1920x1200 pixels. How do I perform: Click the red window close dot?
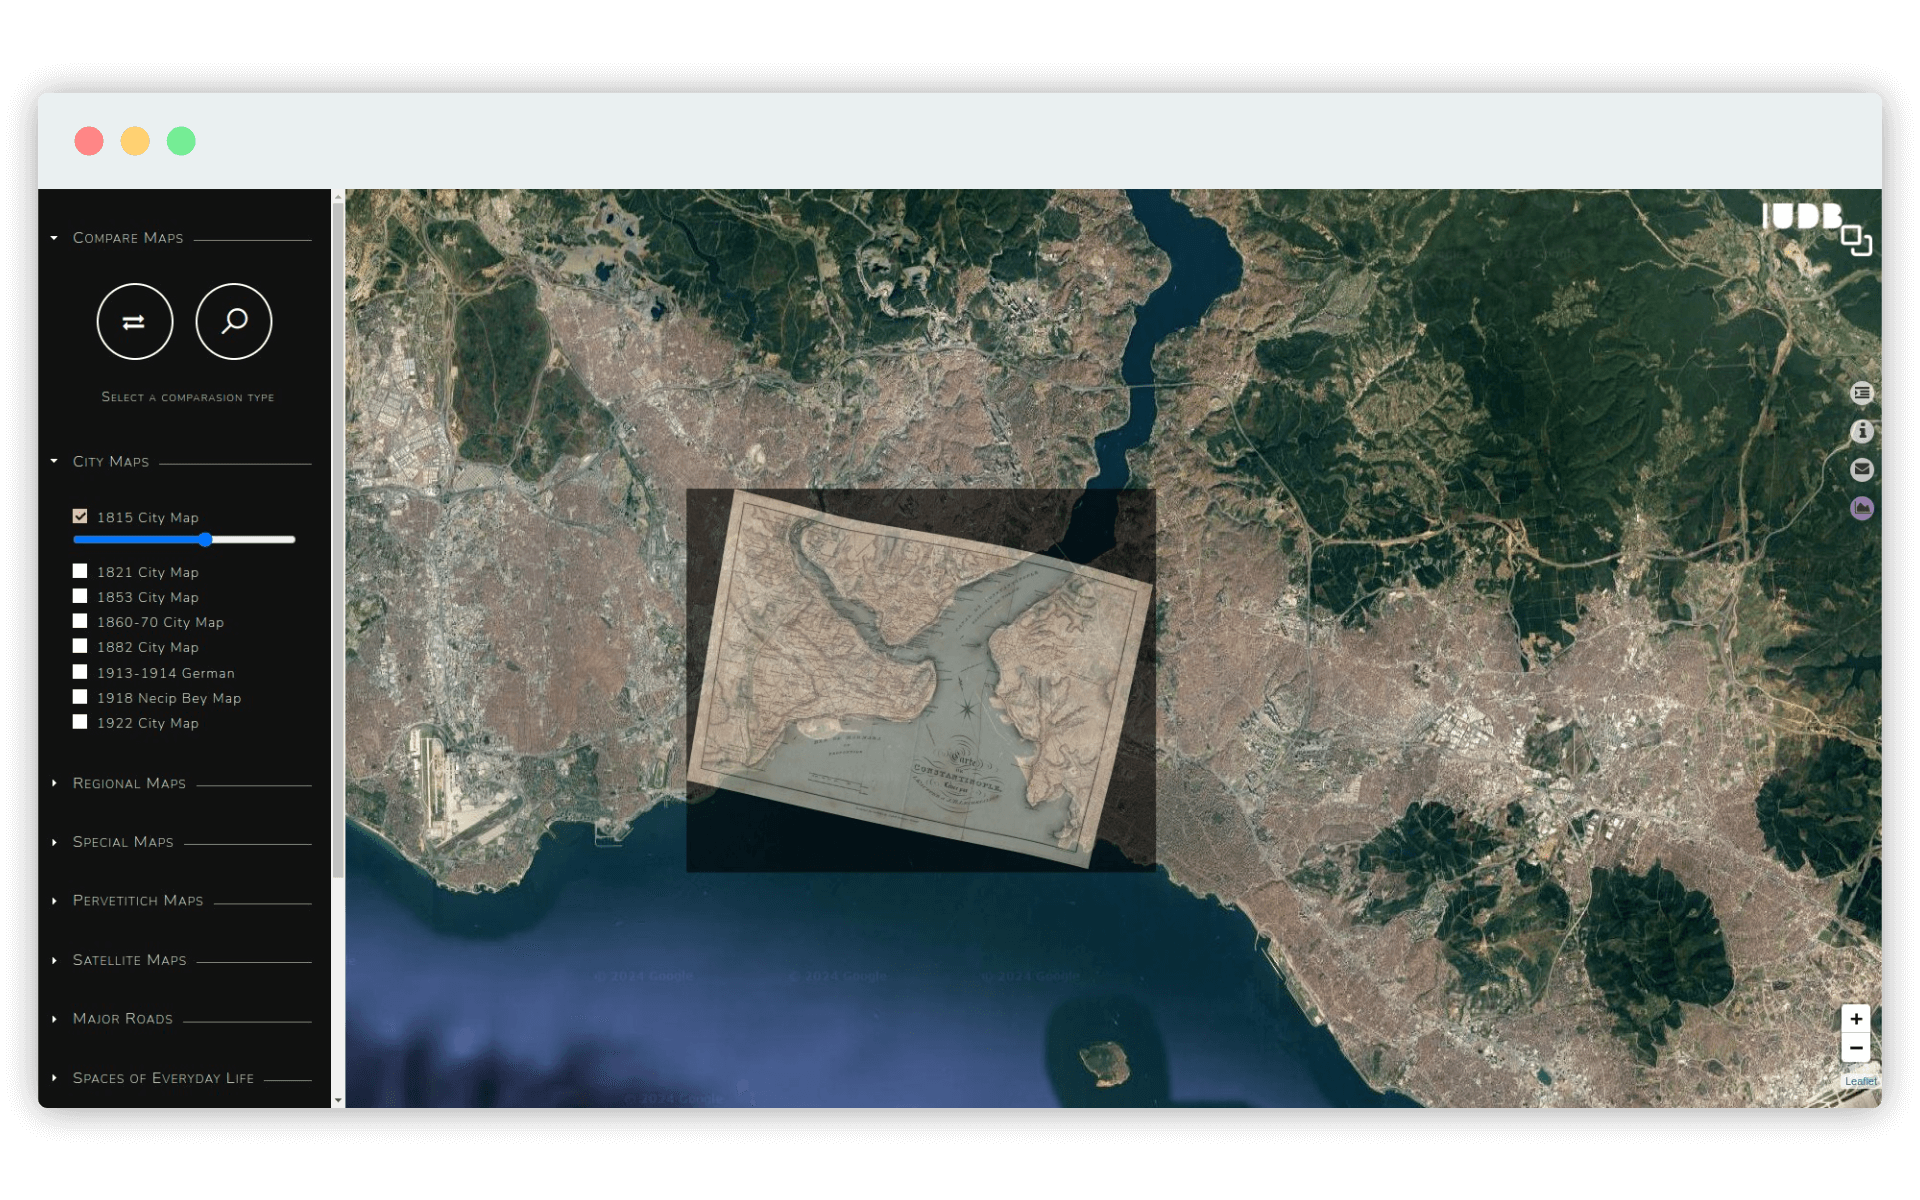89,141
